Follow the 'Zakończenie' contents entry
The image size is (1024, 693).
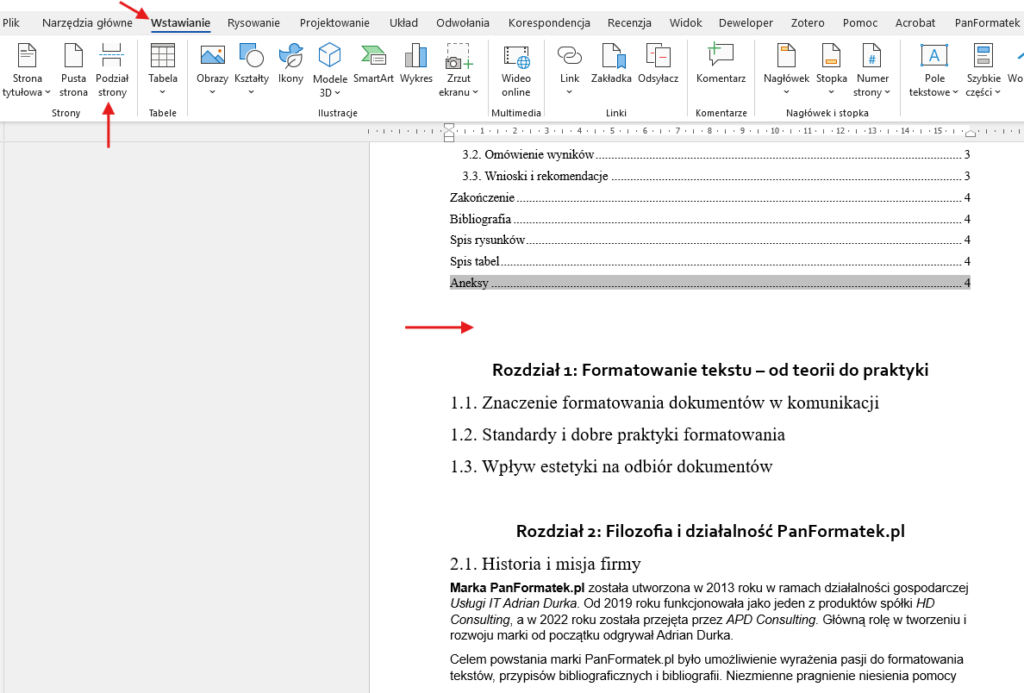tap(710, 197)
